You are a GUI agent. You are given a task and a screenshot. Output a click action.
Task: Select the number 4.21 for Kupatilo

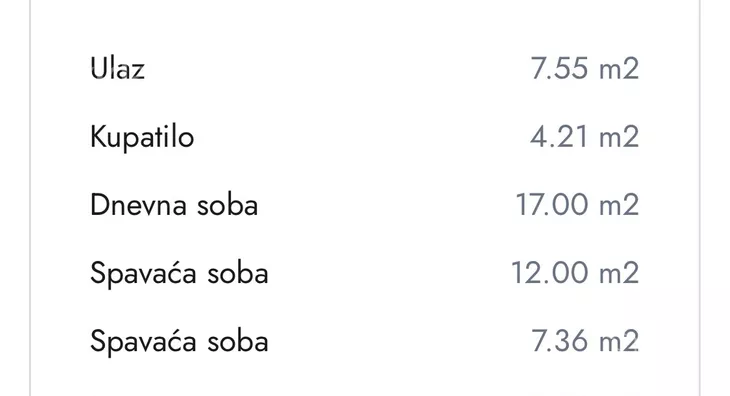coord(559,137)
